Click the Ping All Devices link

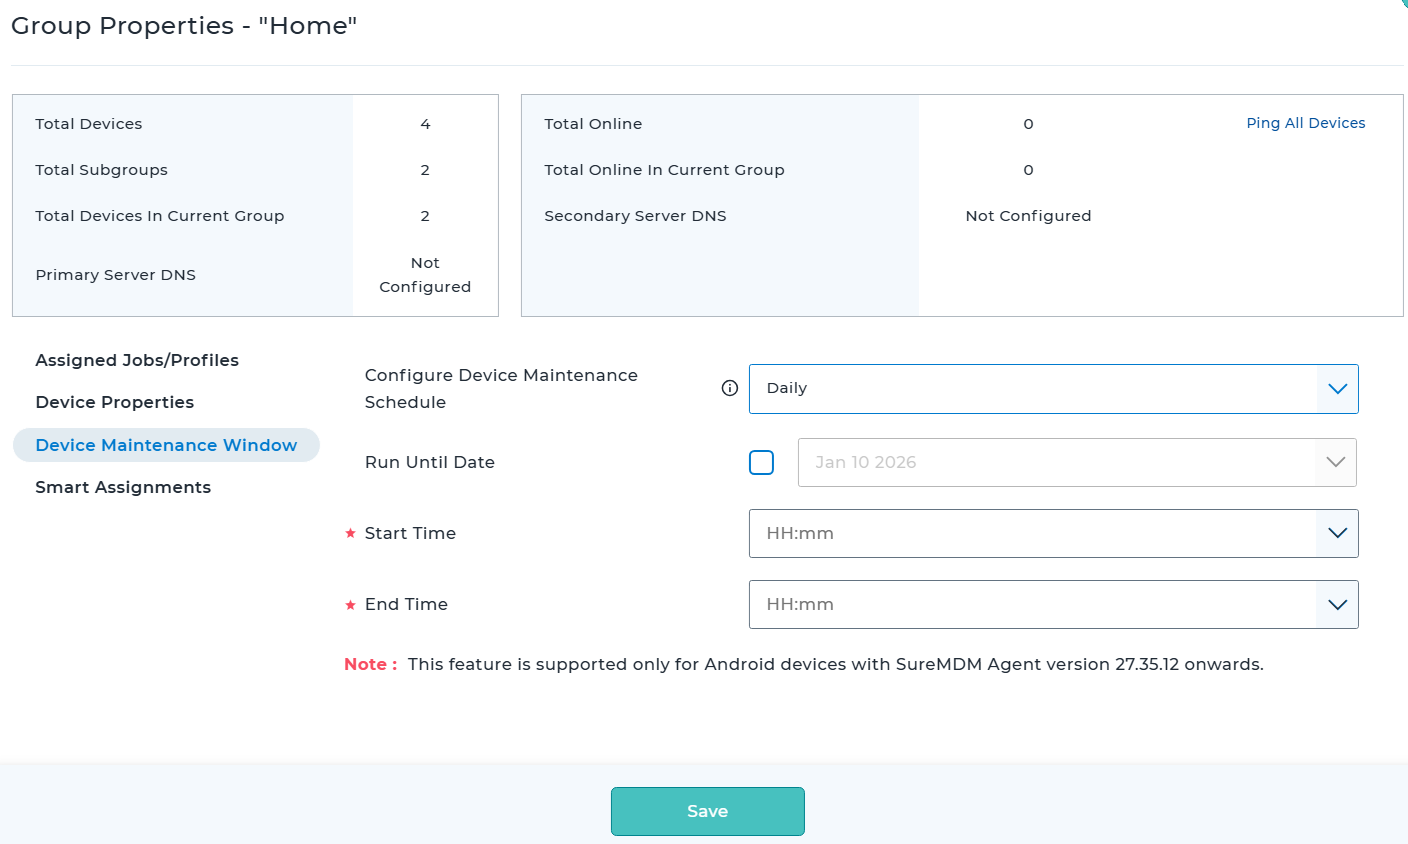coord(1305,123)
